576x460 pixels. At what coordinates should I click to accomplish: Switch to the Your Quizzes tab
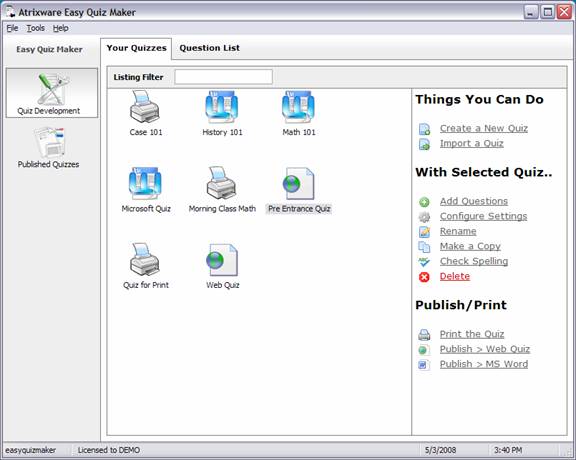coord(136,48)
